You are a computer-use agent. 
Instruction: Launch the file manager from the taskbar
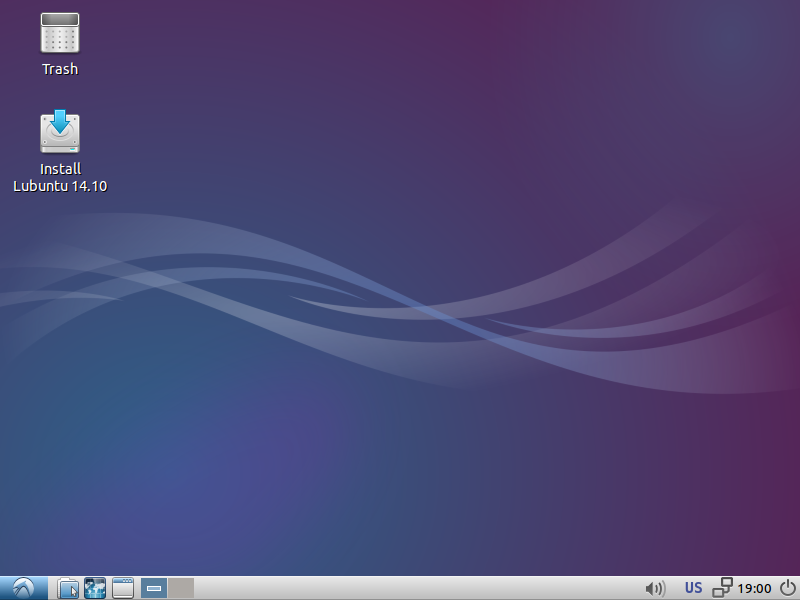[68, 588]
